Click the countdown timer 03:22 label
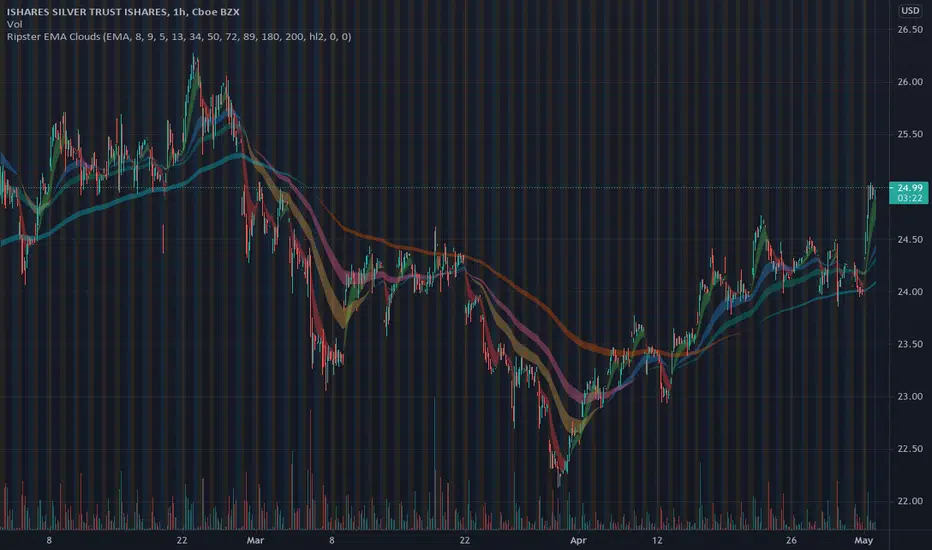Viewport: 932px width, 550px height. 909,198
